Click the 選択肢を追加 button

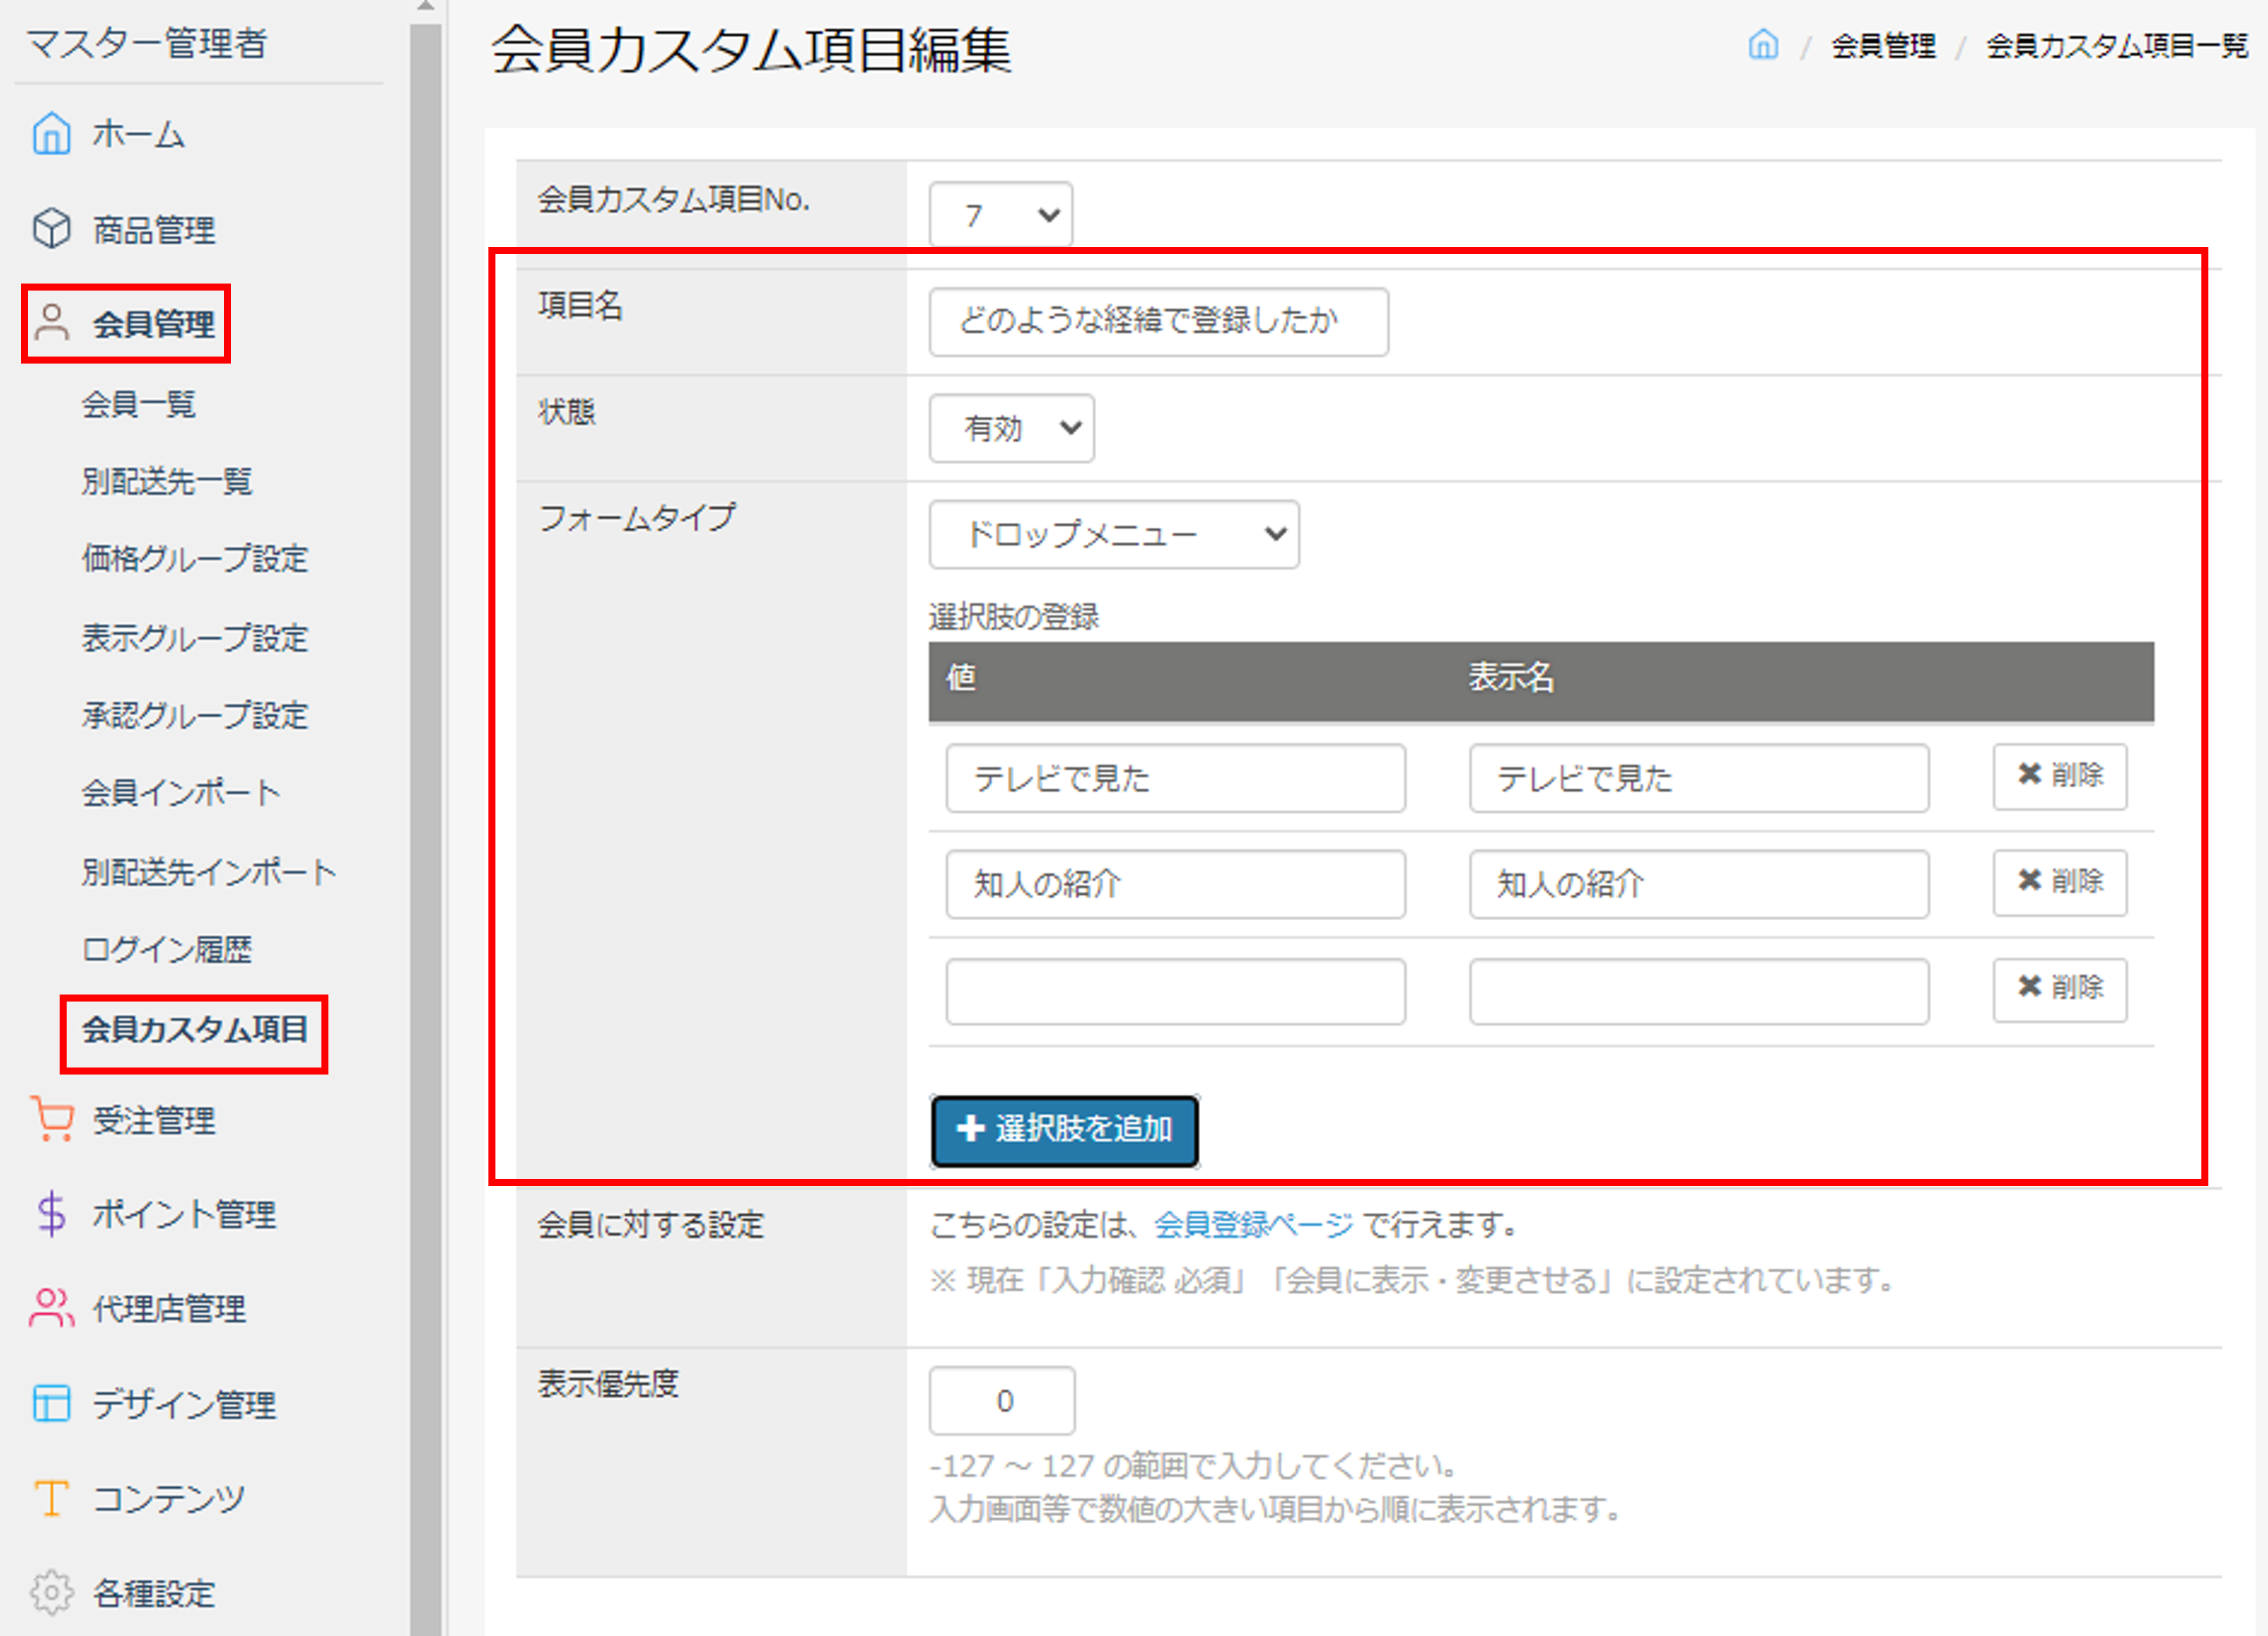coord(1064,1130)
